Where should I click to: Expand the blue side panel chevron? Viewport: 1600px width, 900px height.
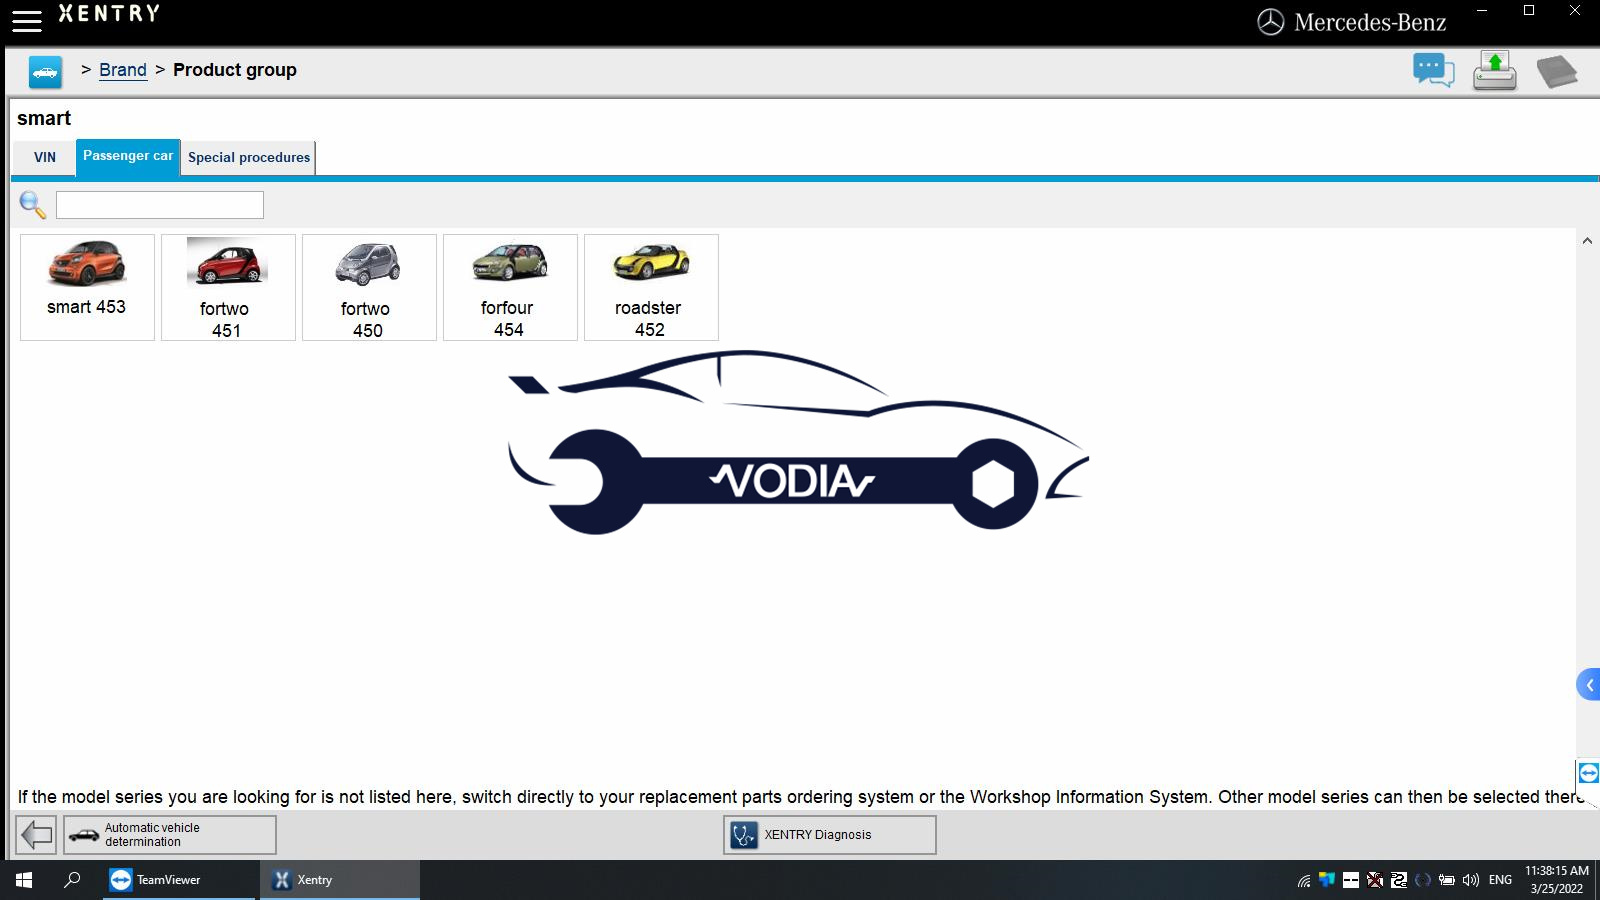click(1588, 685)
